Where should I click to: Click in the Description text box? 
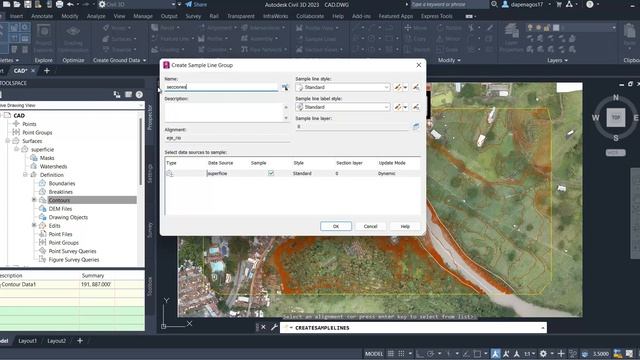pos(224,112)
